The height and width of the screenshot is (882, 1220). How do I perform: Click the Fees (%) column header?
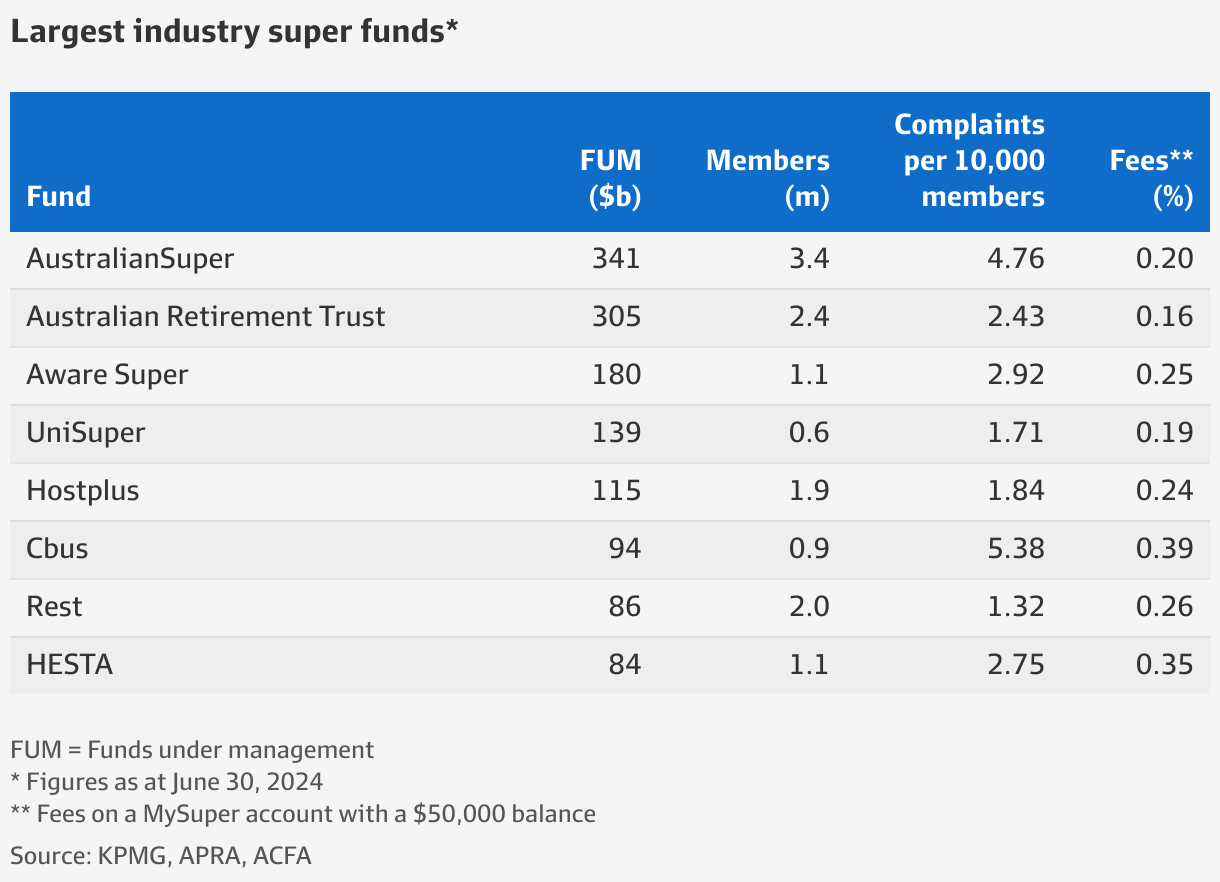click(1152, 178)
